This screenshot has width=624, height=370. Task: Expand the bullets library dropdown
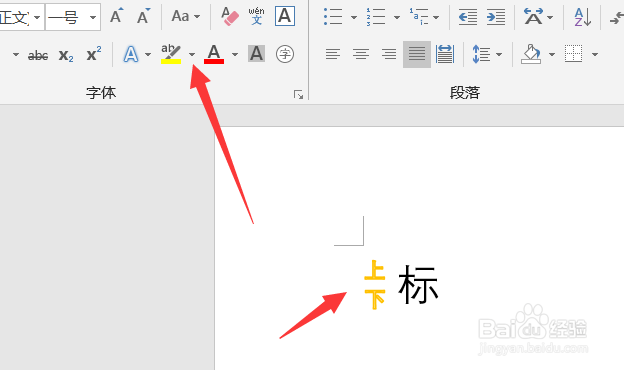coord(354,17)
